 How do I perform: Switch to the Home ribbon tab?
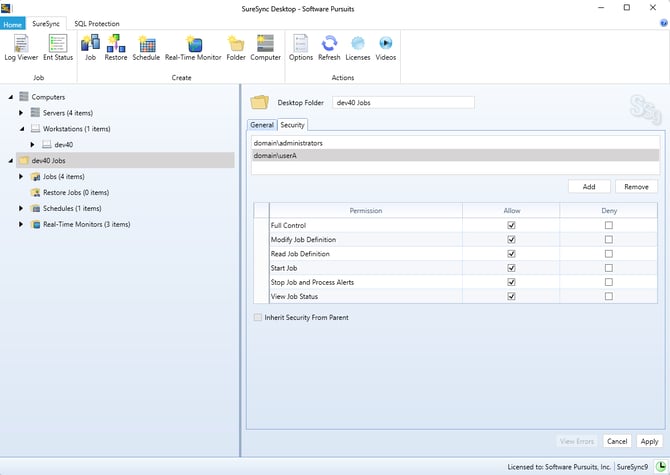(13, 24)
